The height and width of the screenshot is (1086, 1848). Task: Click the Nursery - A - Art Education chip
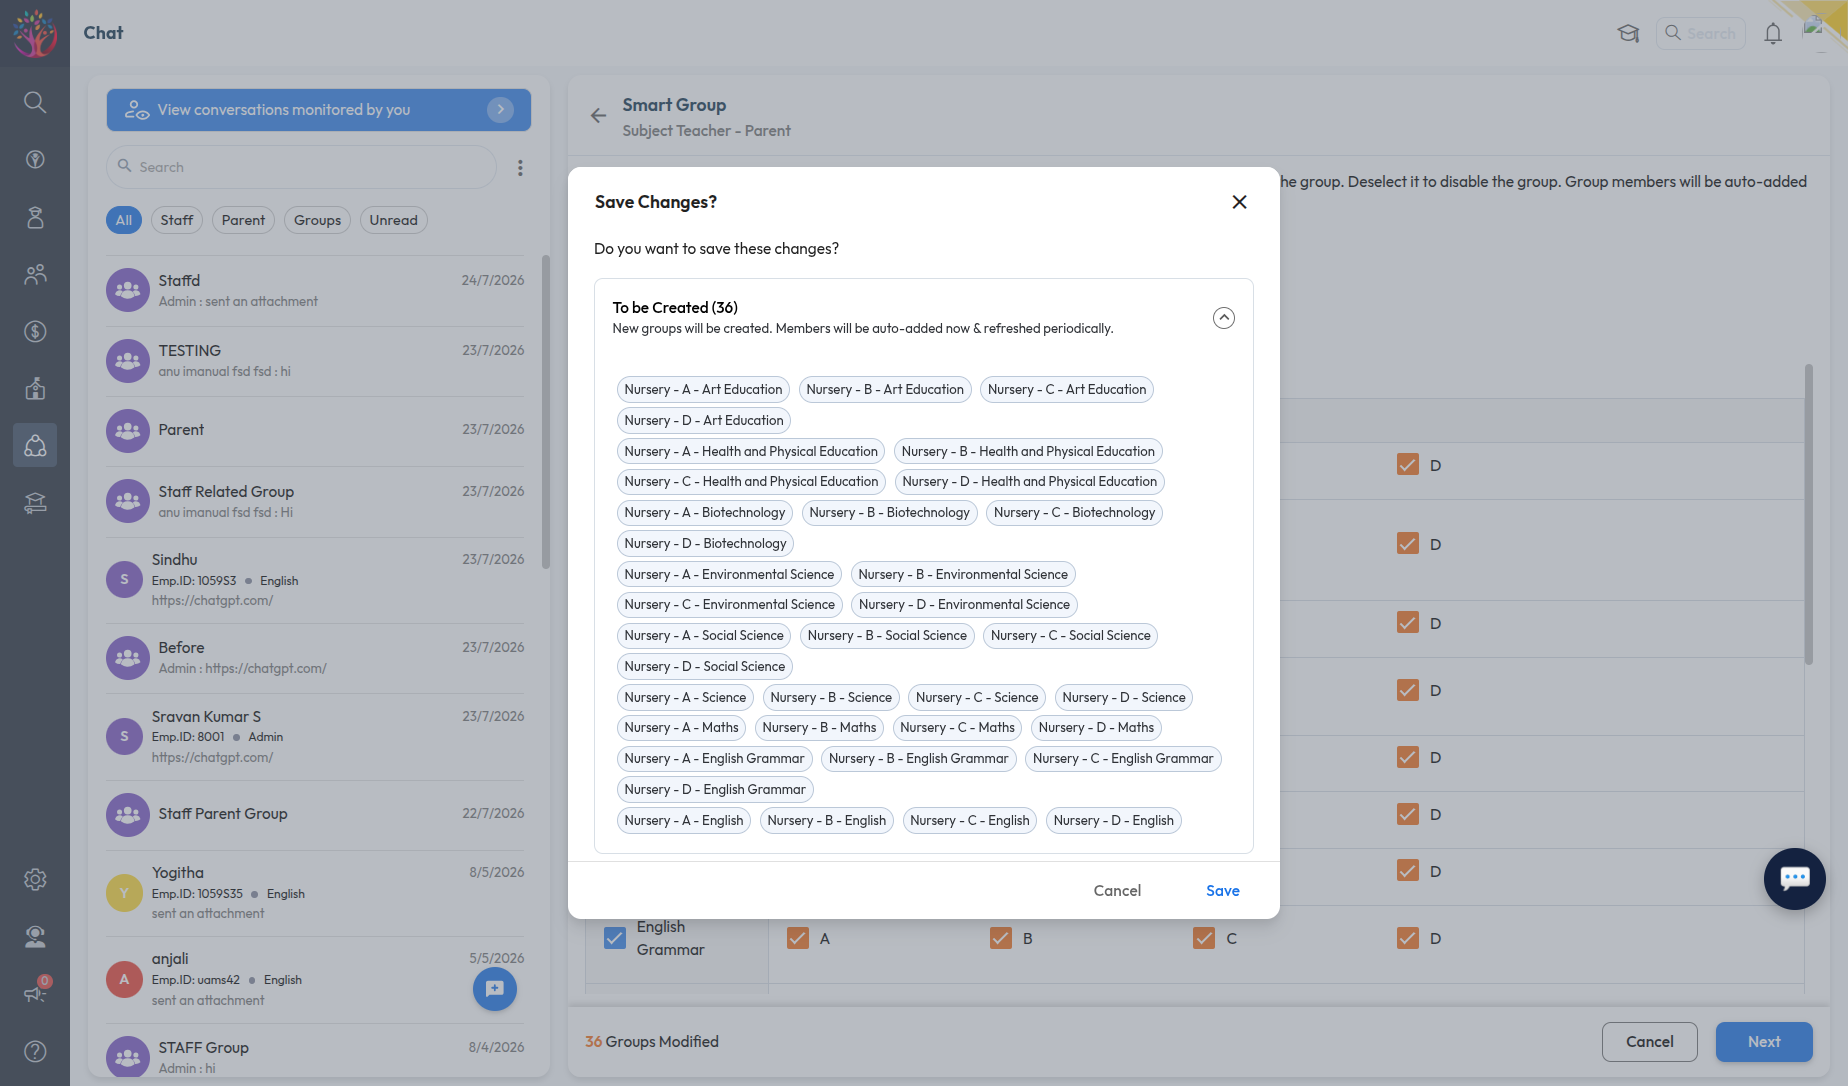pyautogui.click(x=703, y=390)
